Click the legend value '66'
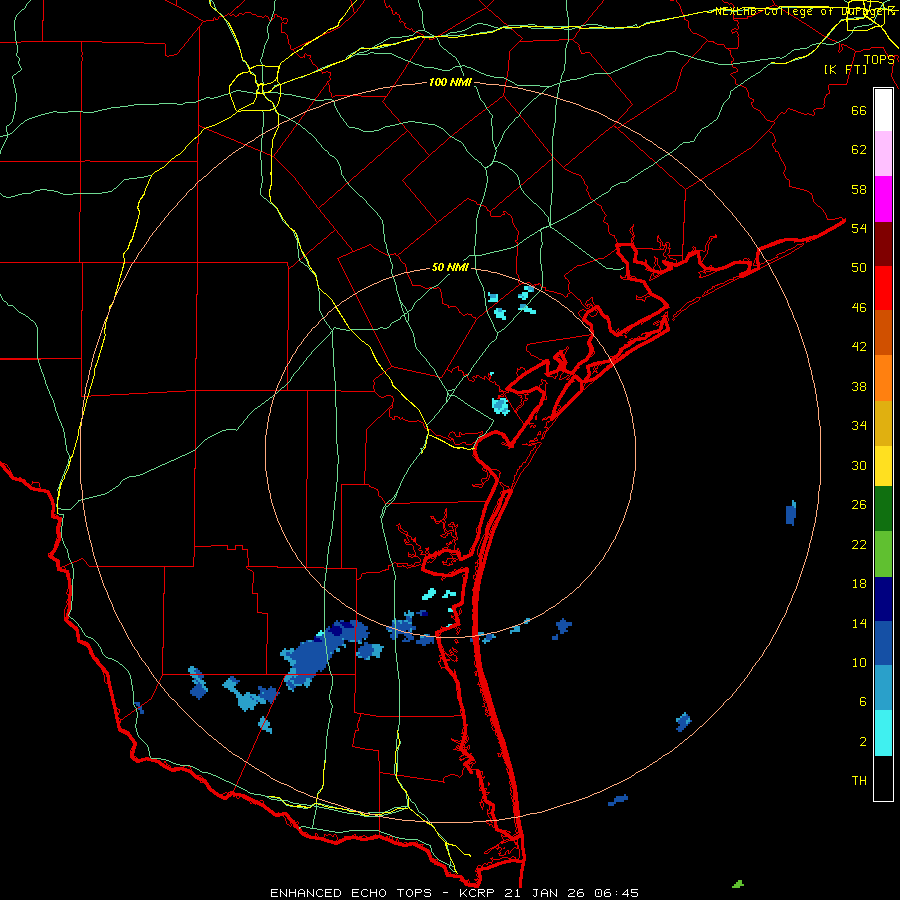900x900 pixels. pos(859,110)
